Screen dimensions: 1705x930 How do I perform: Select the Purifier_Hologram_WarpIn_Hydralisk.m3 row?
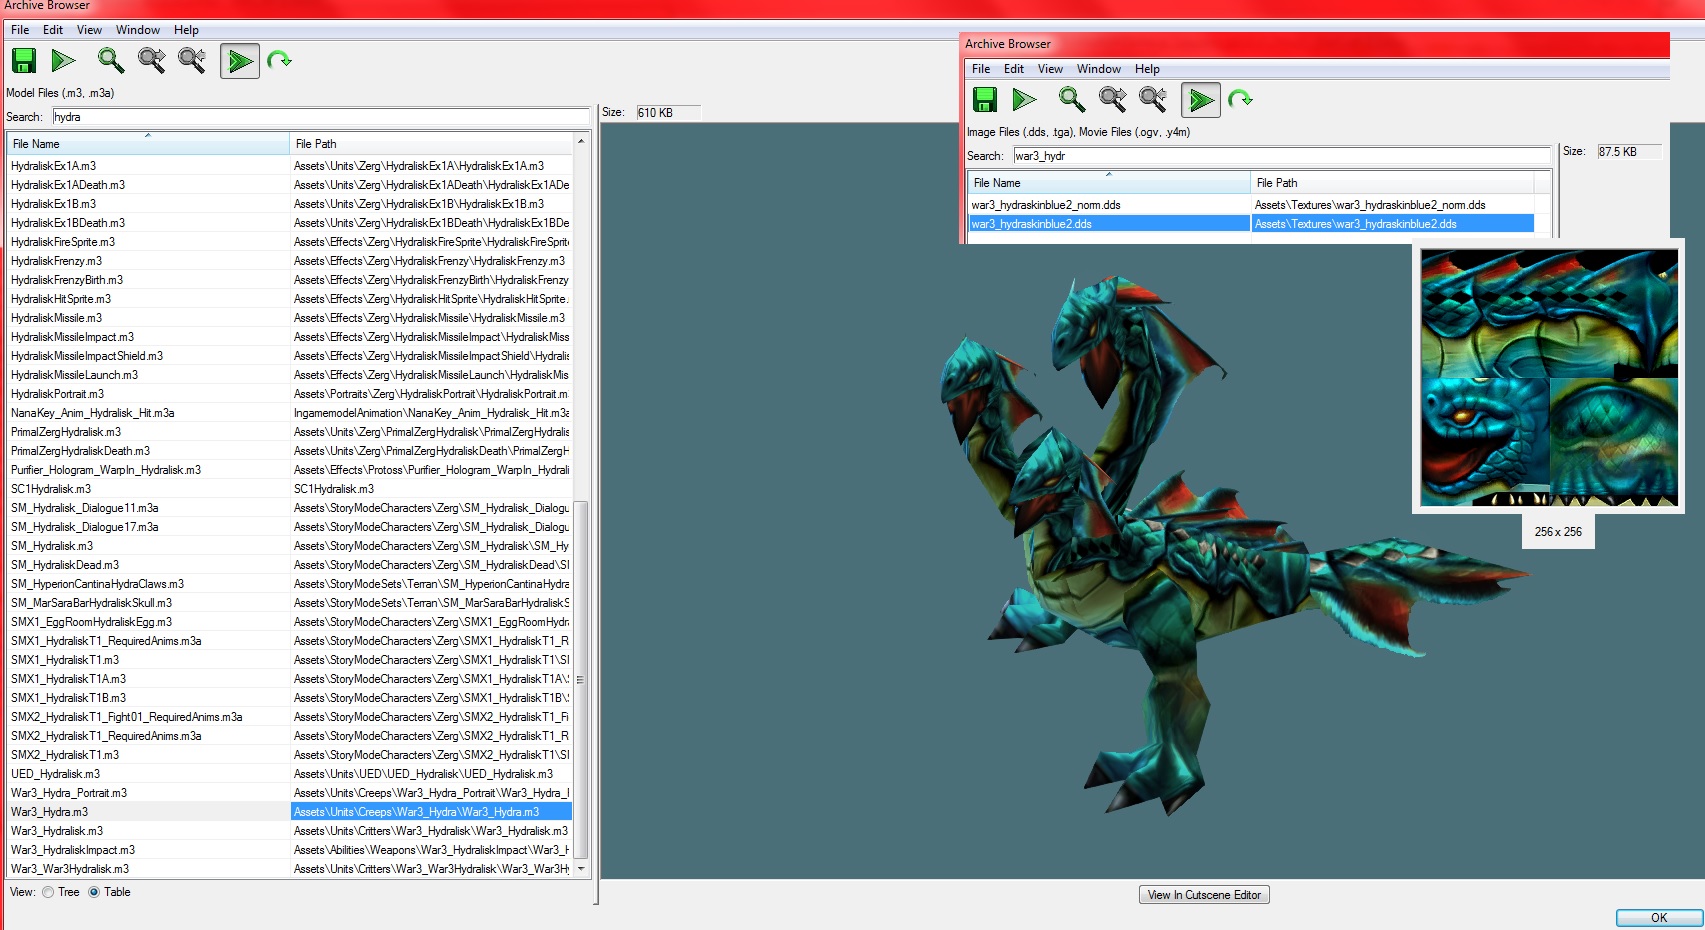pos(290,470)
